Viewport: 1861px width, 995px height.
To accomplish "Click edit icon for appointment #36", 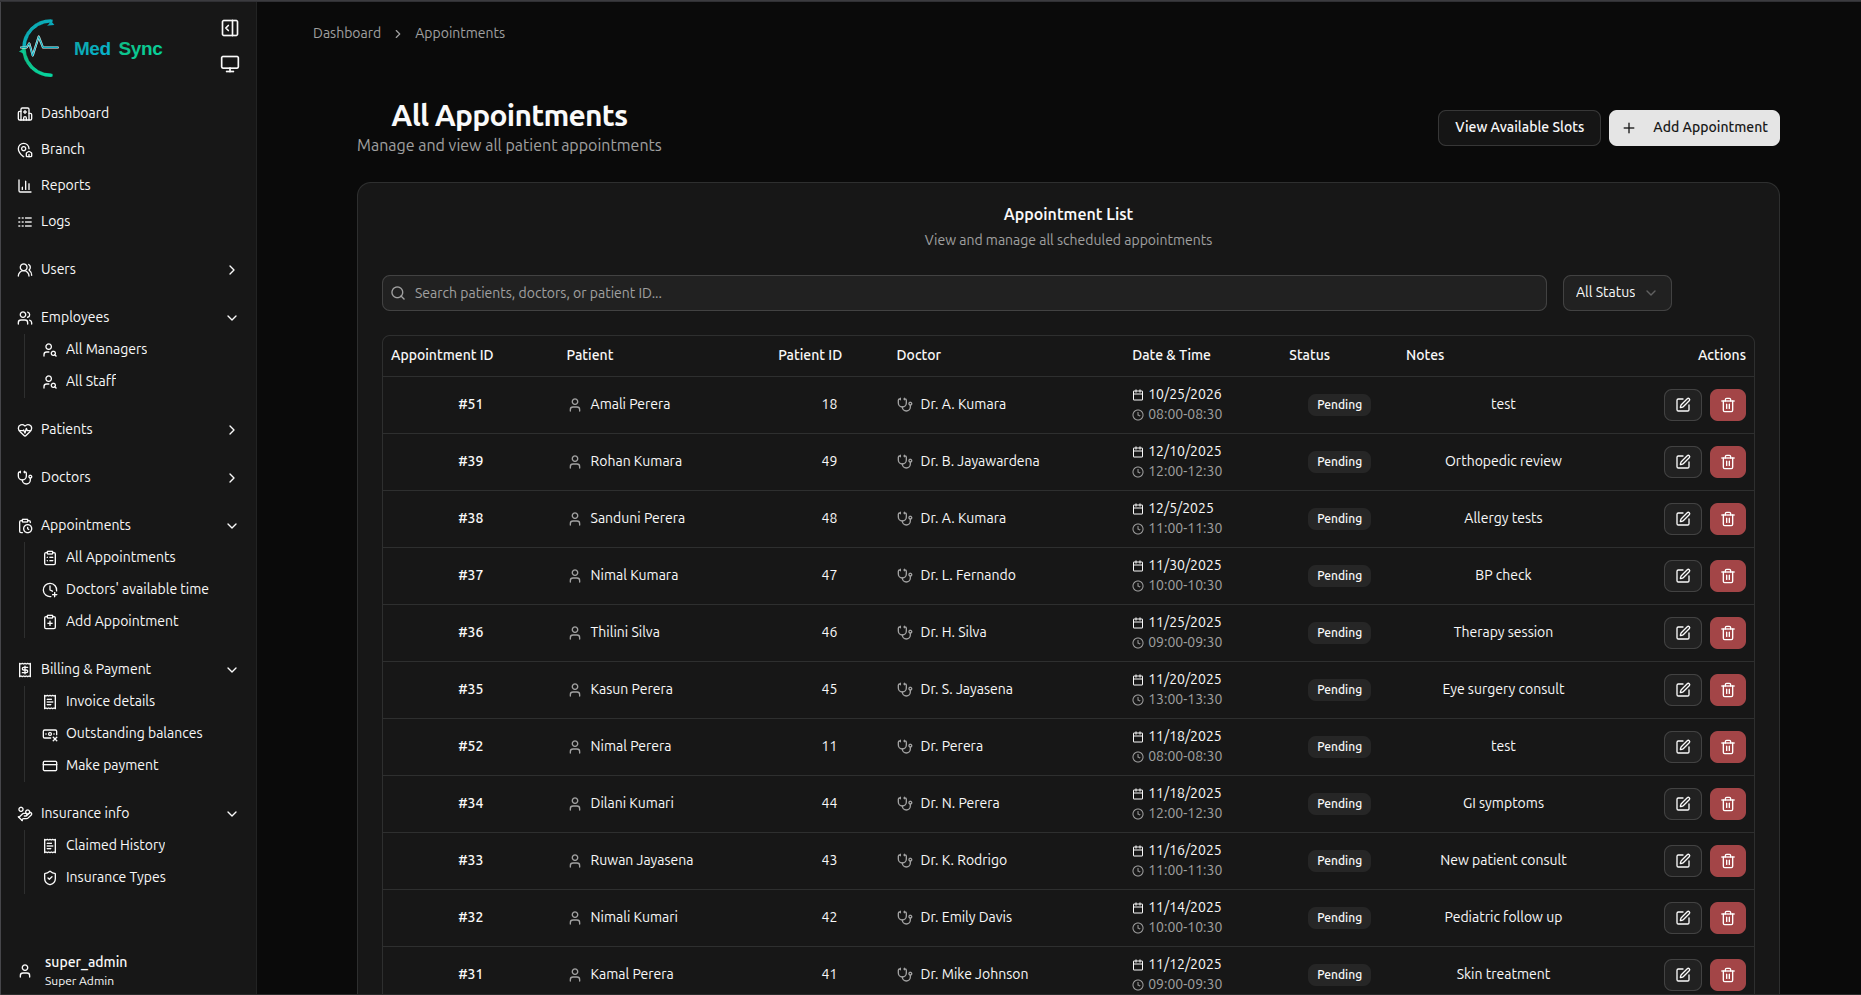I will pos(1682,633).
